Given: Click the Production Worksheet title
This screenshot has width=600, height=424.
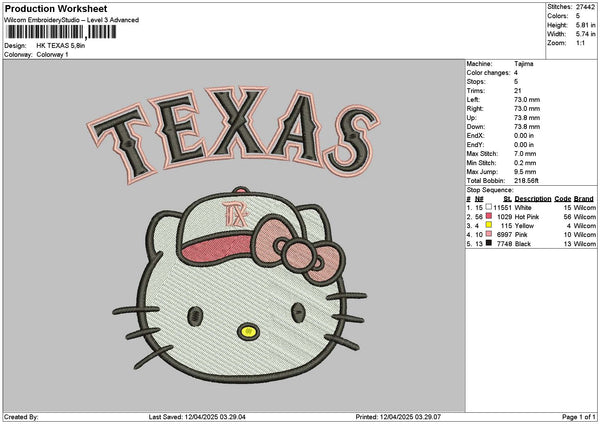Looking at the screenshot, I should click(x=44, y=7).
